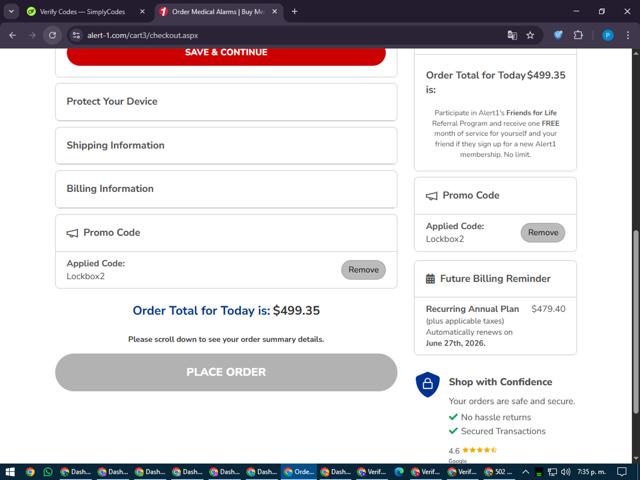The width and height of the screenshot is (640, 480).
Task: Expand Promo Code section under Billing Information
Action: [x=226, y=233]
